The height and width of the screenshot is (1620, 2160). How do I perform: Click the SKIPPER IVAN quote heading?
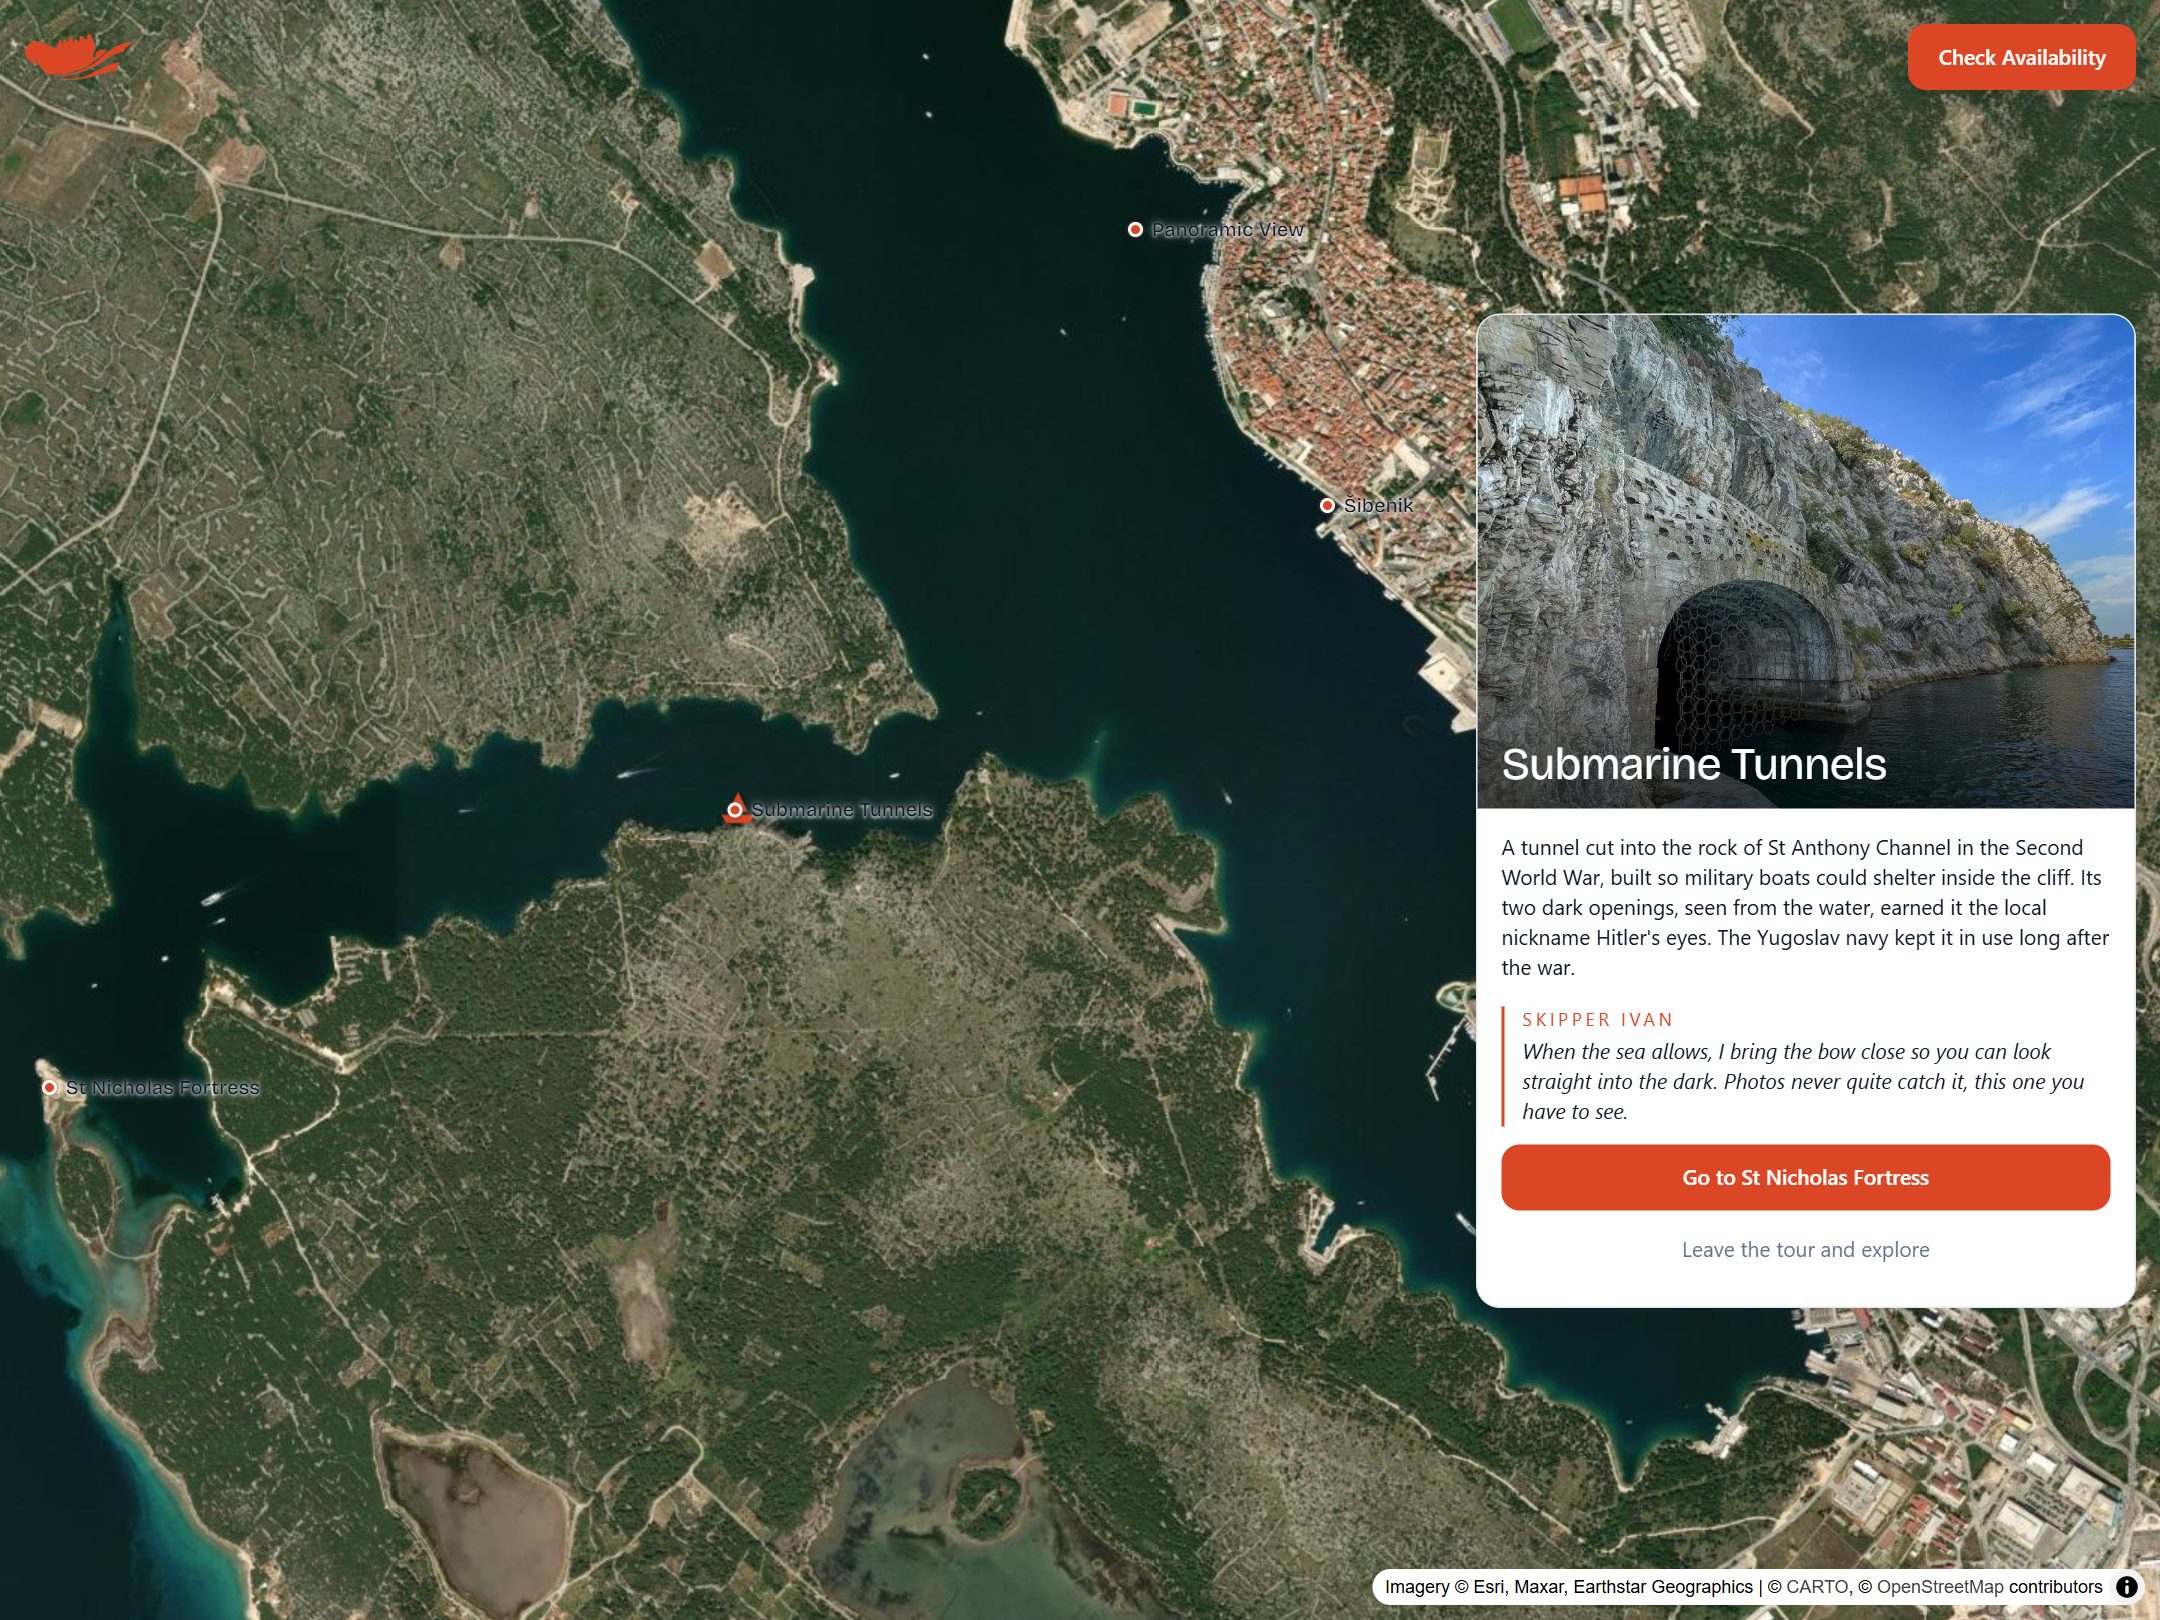(x=1597, y=1020)
